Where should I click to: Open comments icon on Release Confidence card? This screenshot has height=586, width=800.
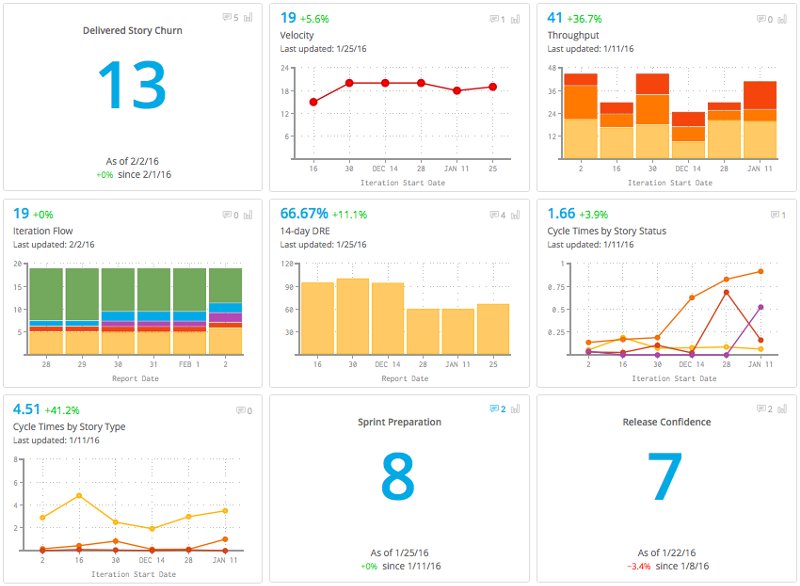point(764,409)
